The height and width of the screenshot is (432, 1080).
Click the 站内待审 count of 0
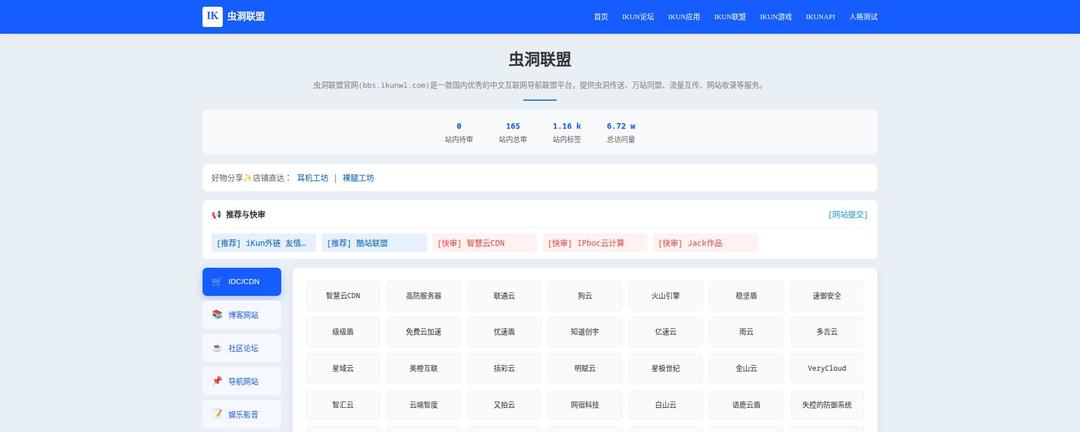tap(459, 126)
